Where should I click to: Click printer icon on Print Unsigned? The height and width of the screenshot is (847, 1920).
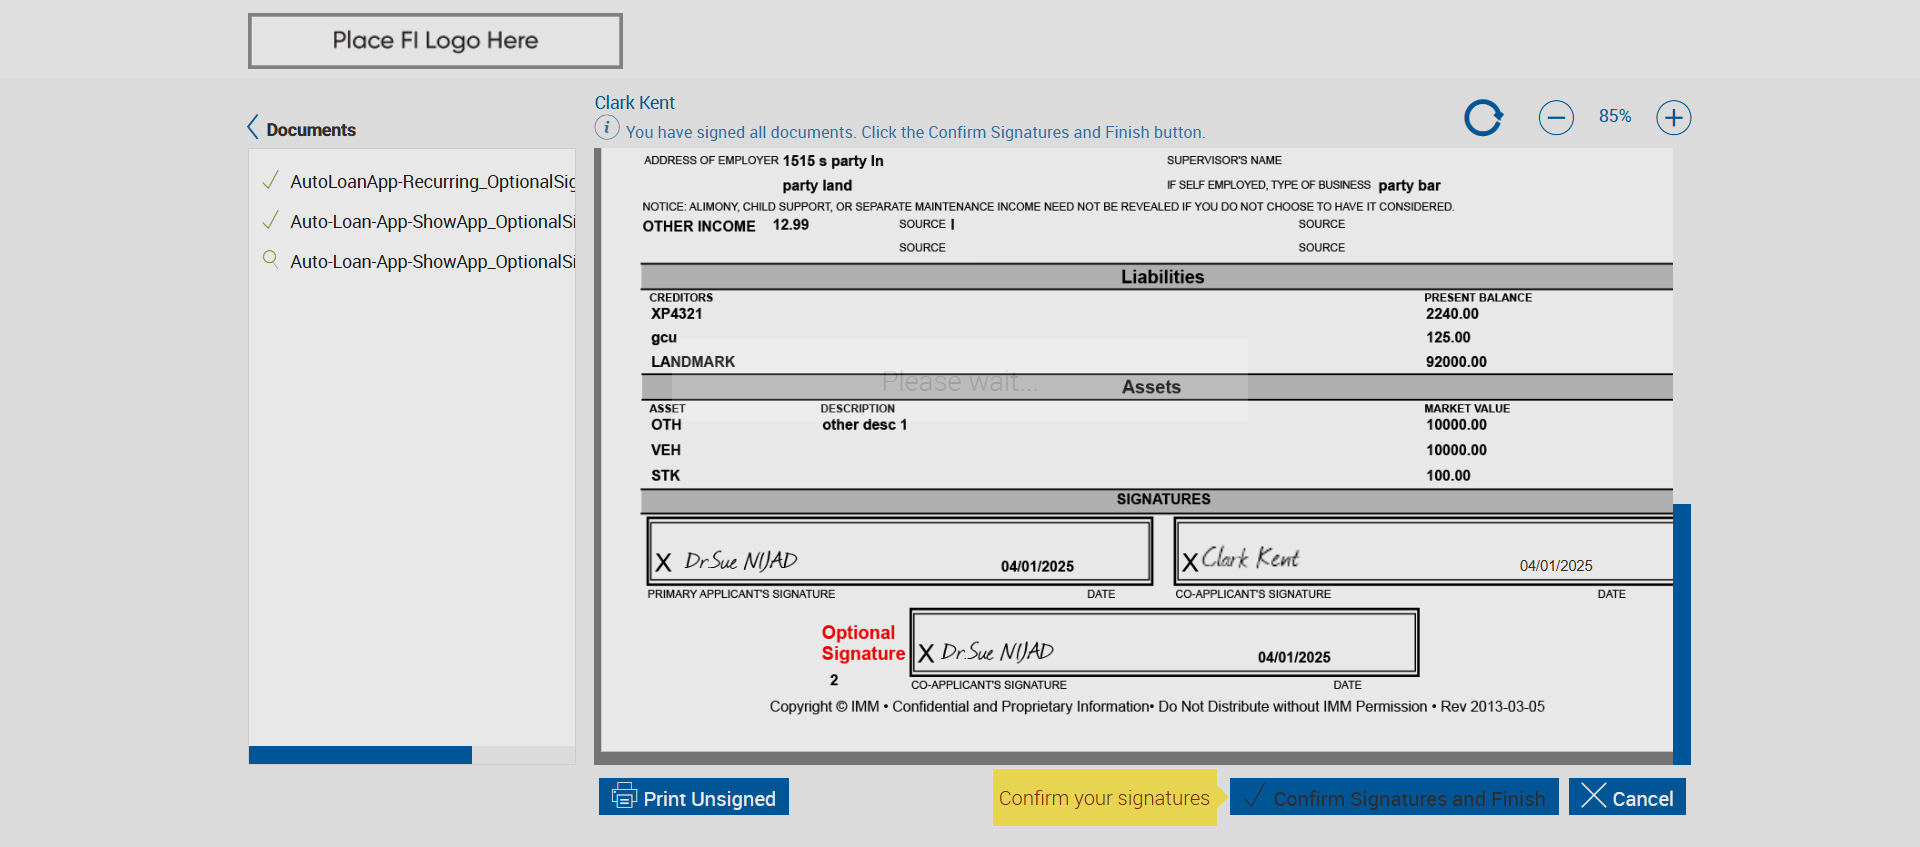click(x=624, y=796)
